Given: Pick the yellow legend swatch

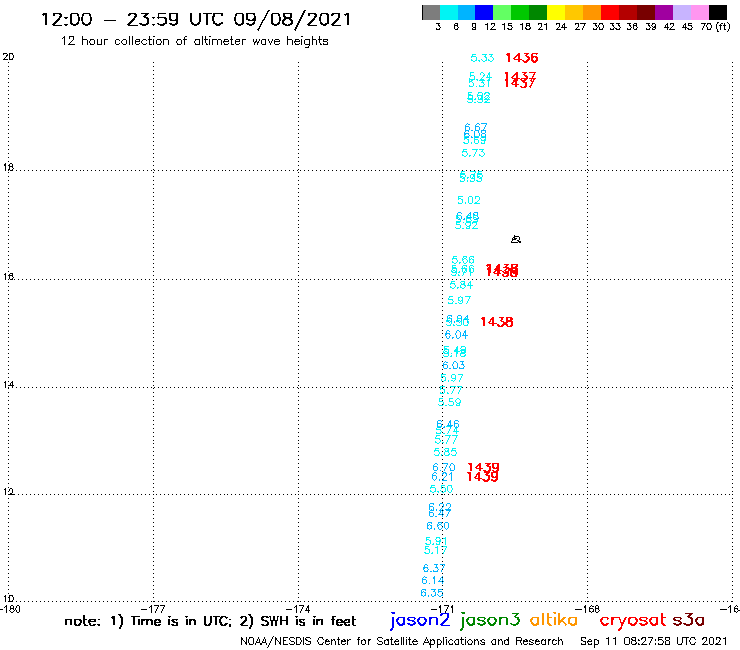Looking at the screenshot, I should tap(556, 12).
